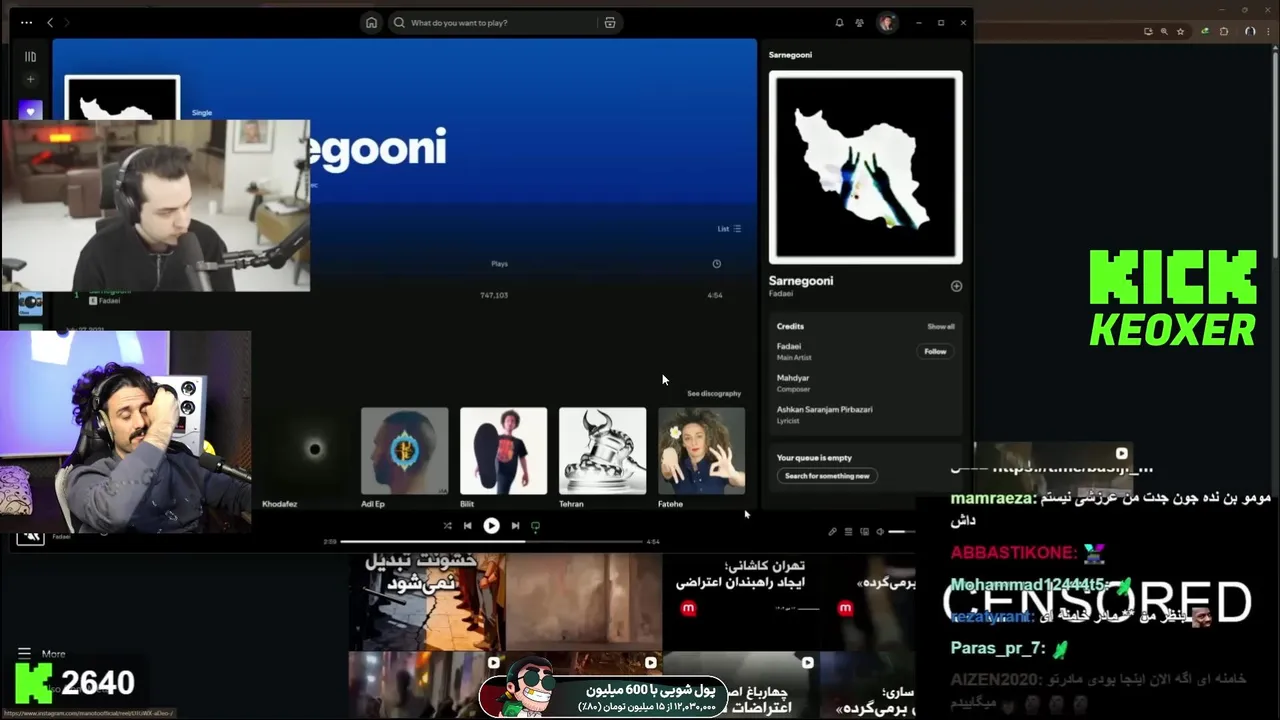The image size is (1280, 720).
Task: Skip to next track
Action: [515, 526]
